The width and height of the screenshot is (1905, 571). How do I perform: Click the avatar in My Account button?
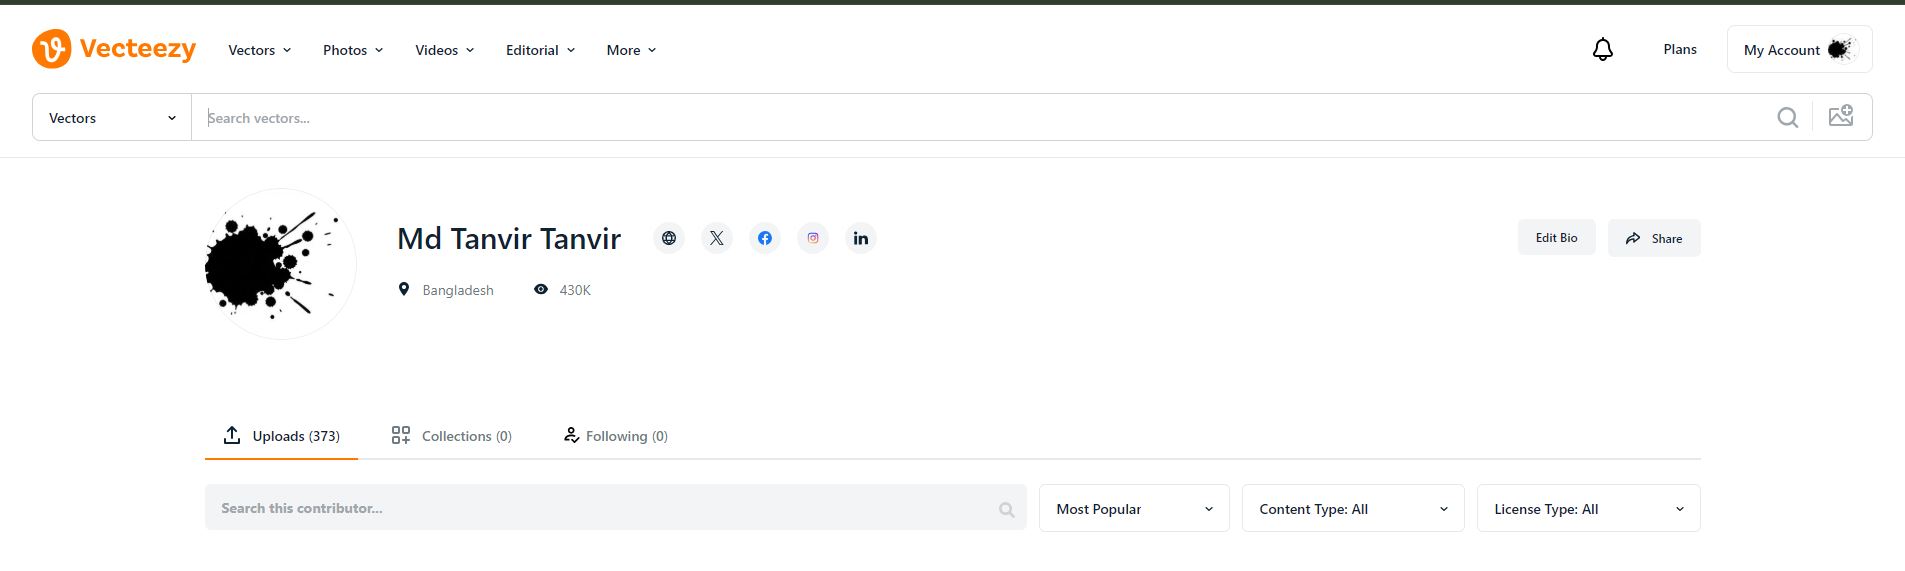[x=1841, y=49]
